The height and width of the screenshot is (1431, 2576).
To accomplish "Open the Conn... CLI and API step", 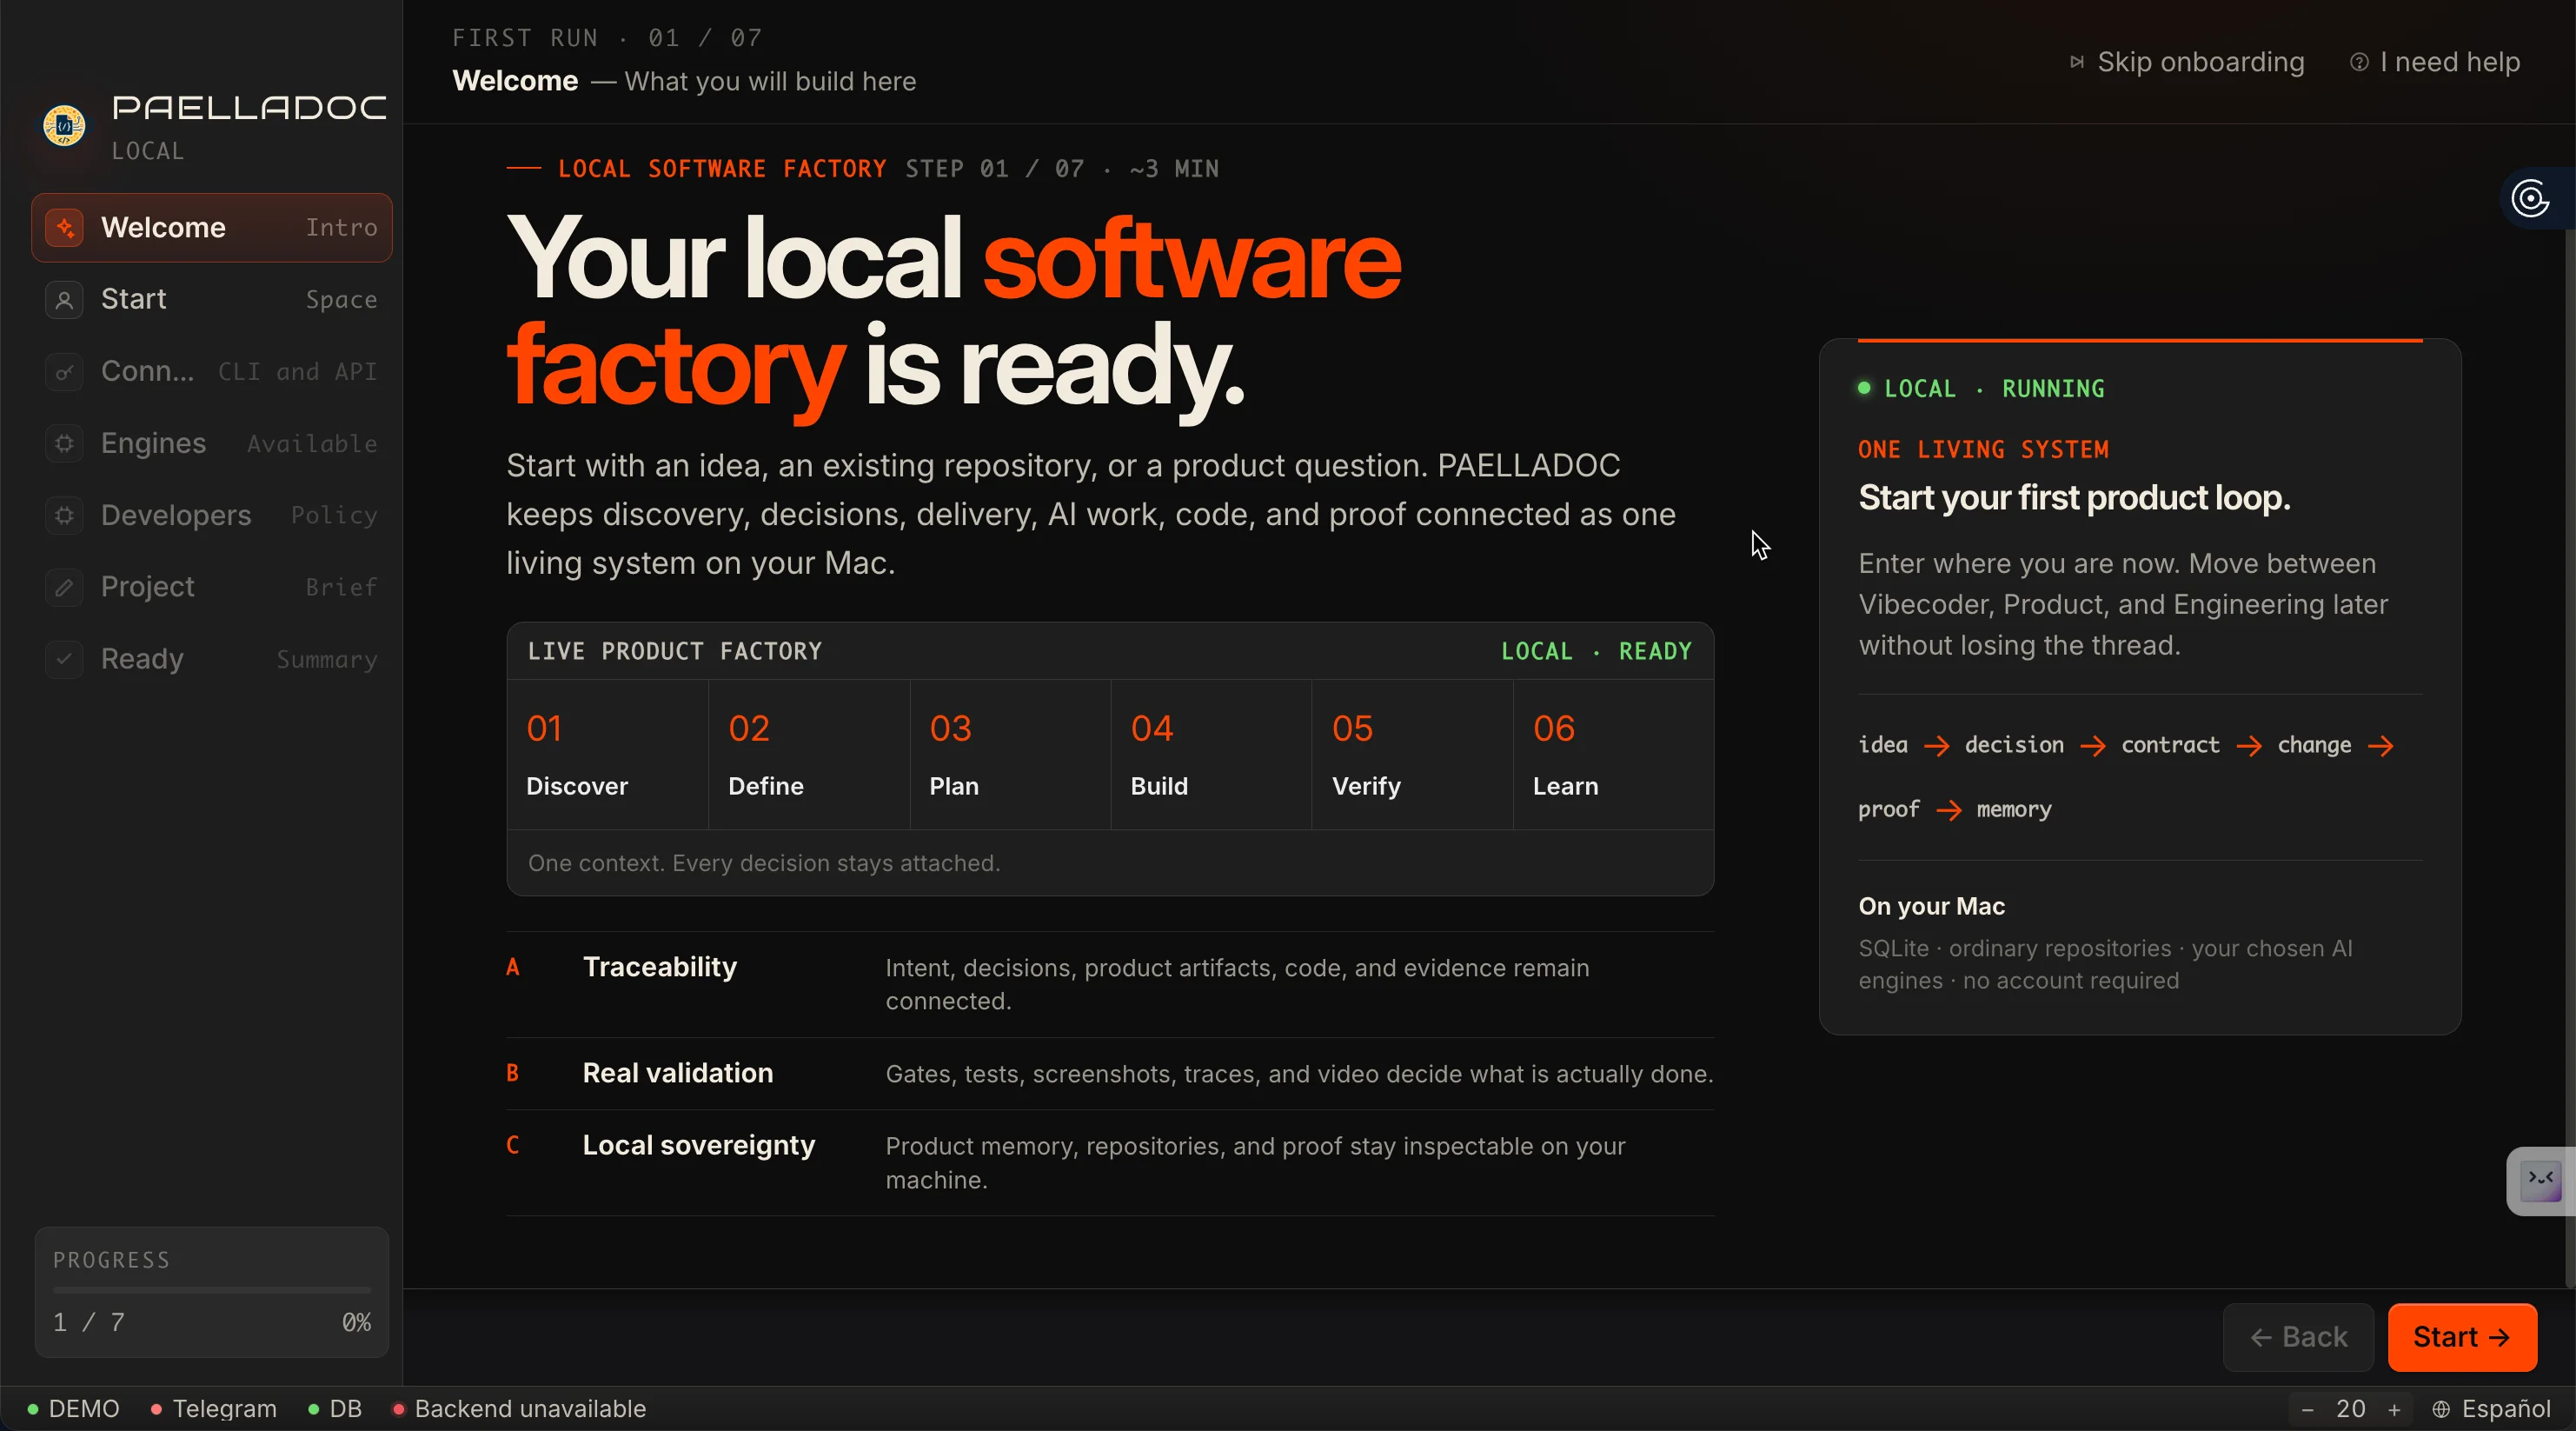I will (x=212, y=371).
